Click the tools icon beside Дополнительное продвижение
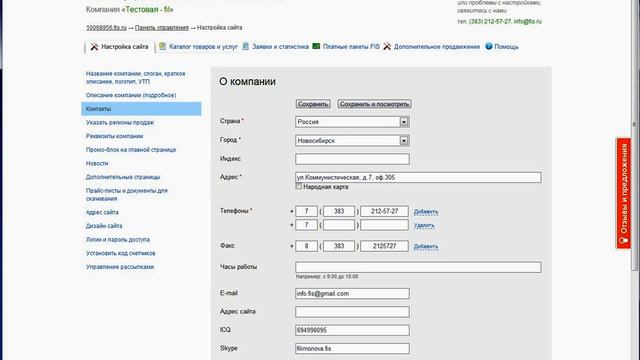 click(x=387, y=47)
